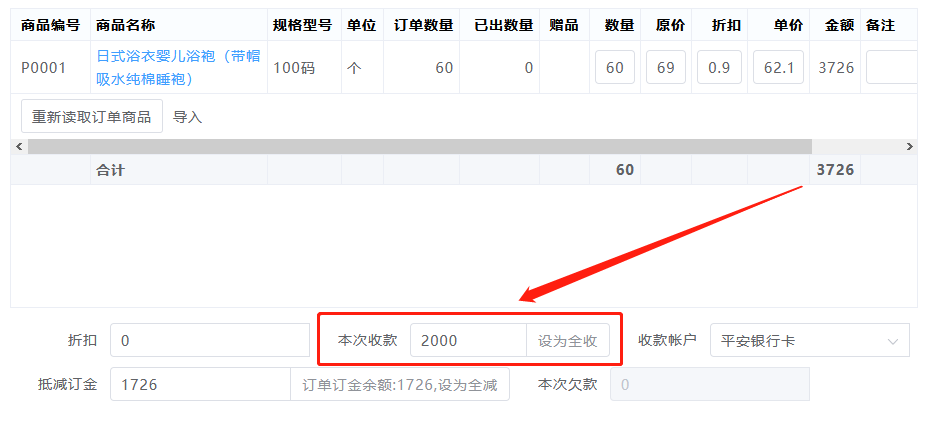Click the 备注 input in the product row

coord(892,68)
